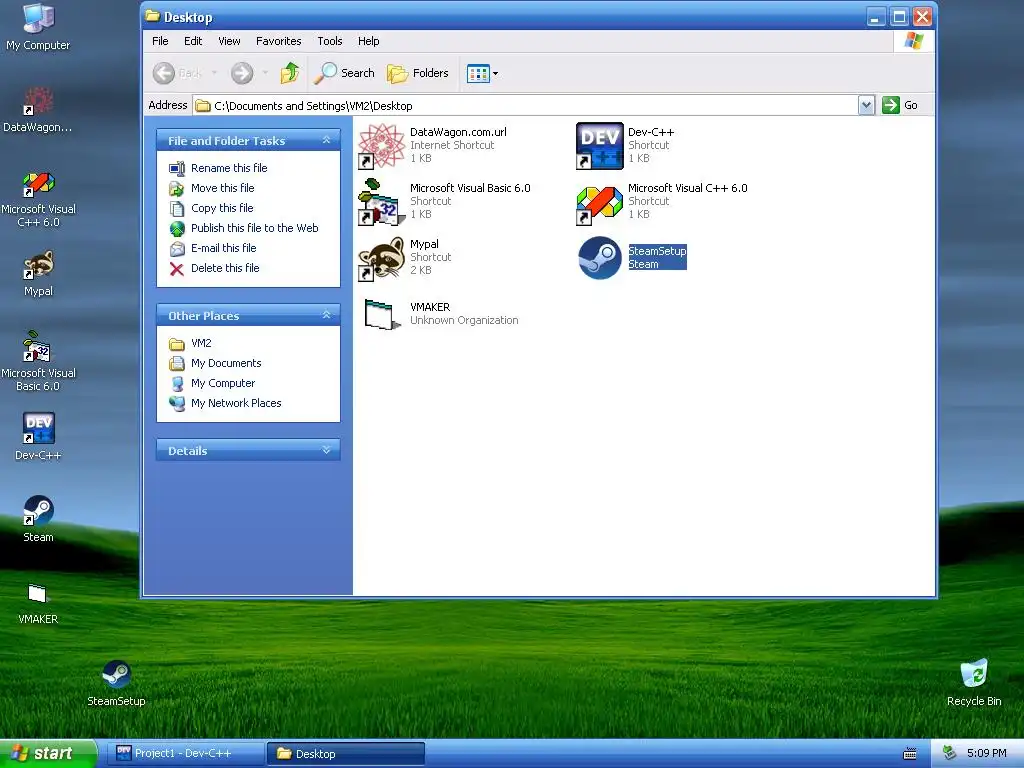Open the Favorites menu

tap(278, 41)
